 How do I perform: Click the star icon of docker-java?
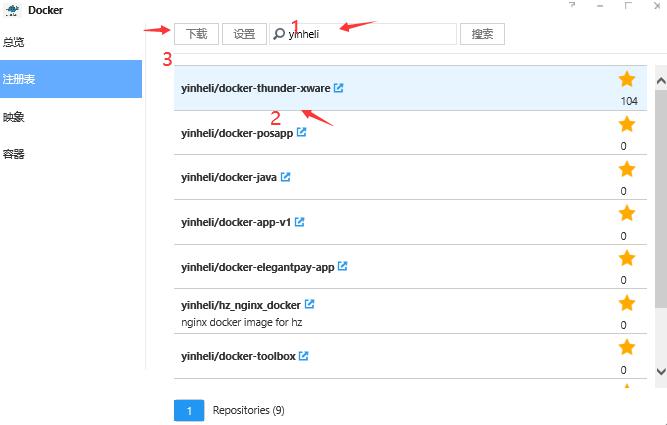pos(627,169)
